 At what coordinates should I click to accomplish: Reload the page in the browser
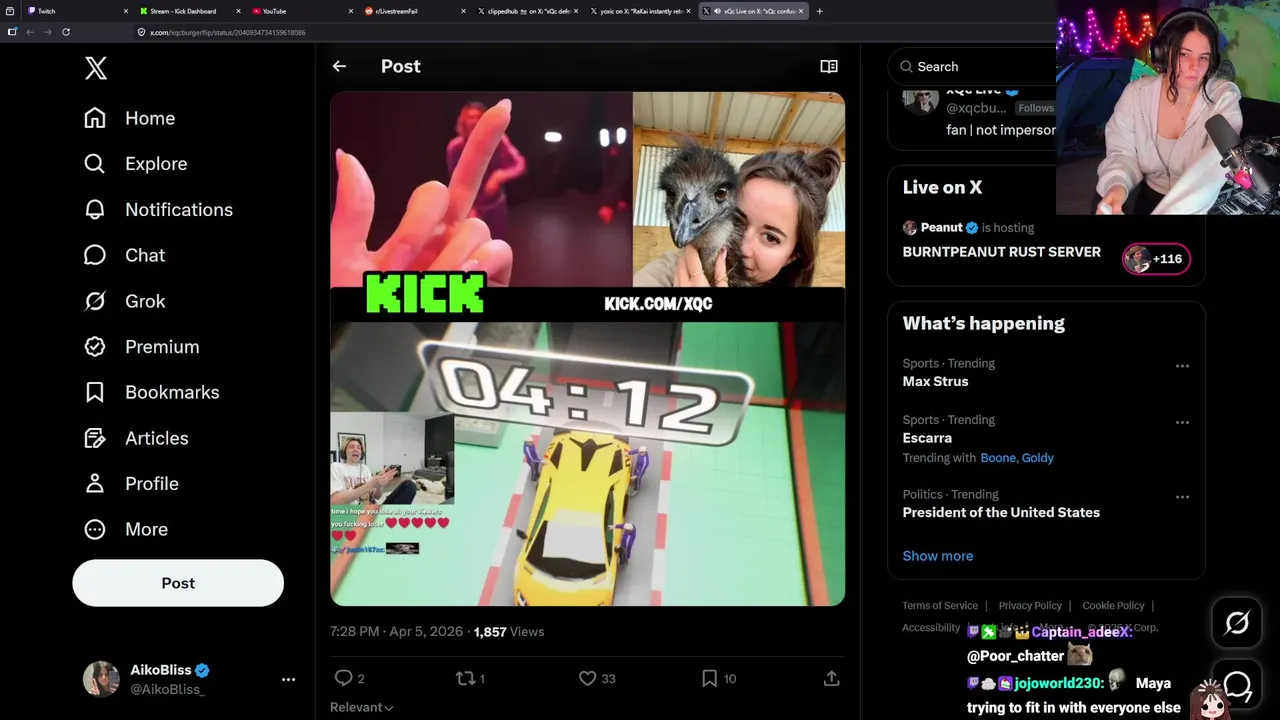point(66,32)
